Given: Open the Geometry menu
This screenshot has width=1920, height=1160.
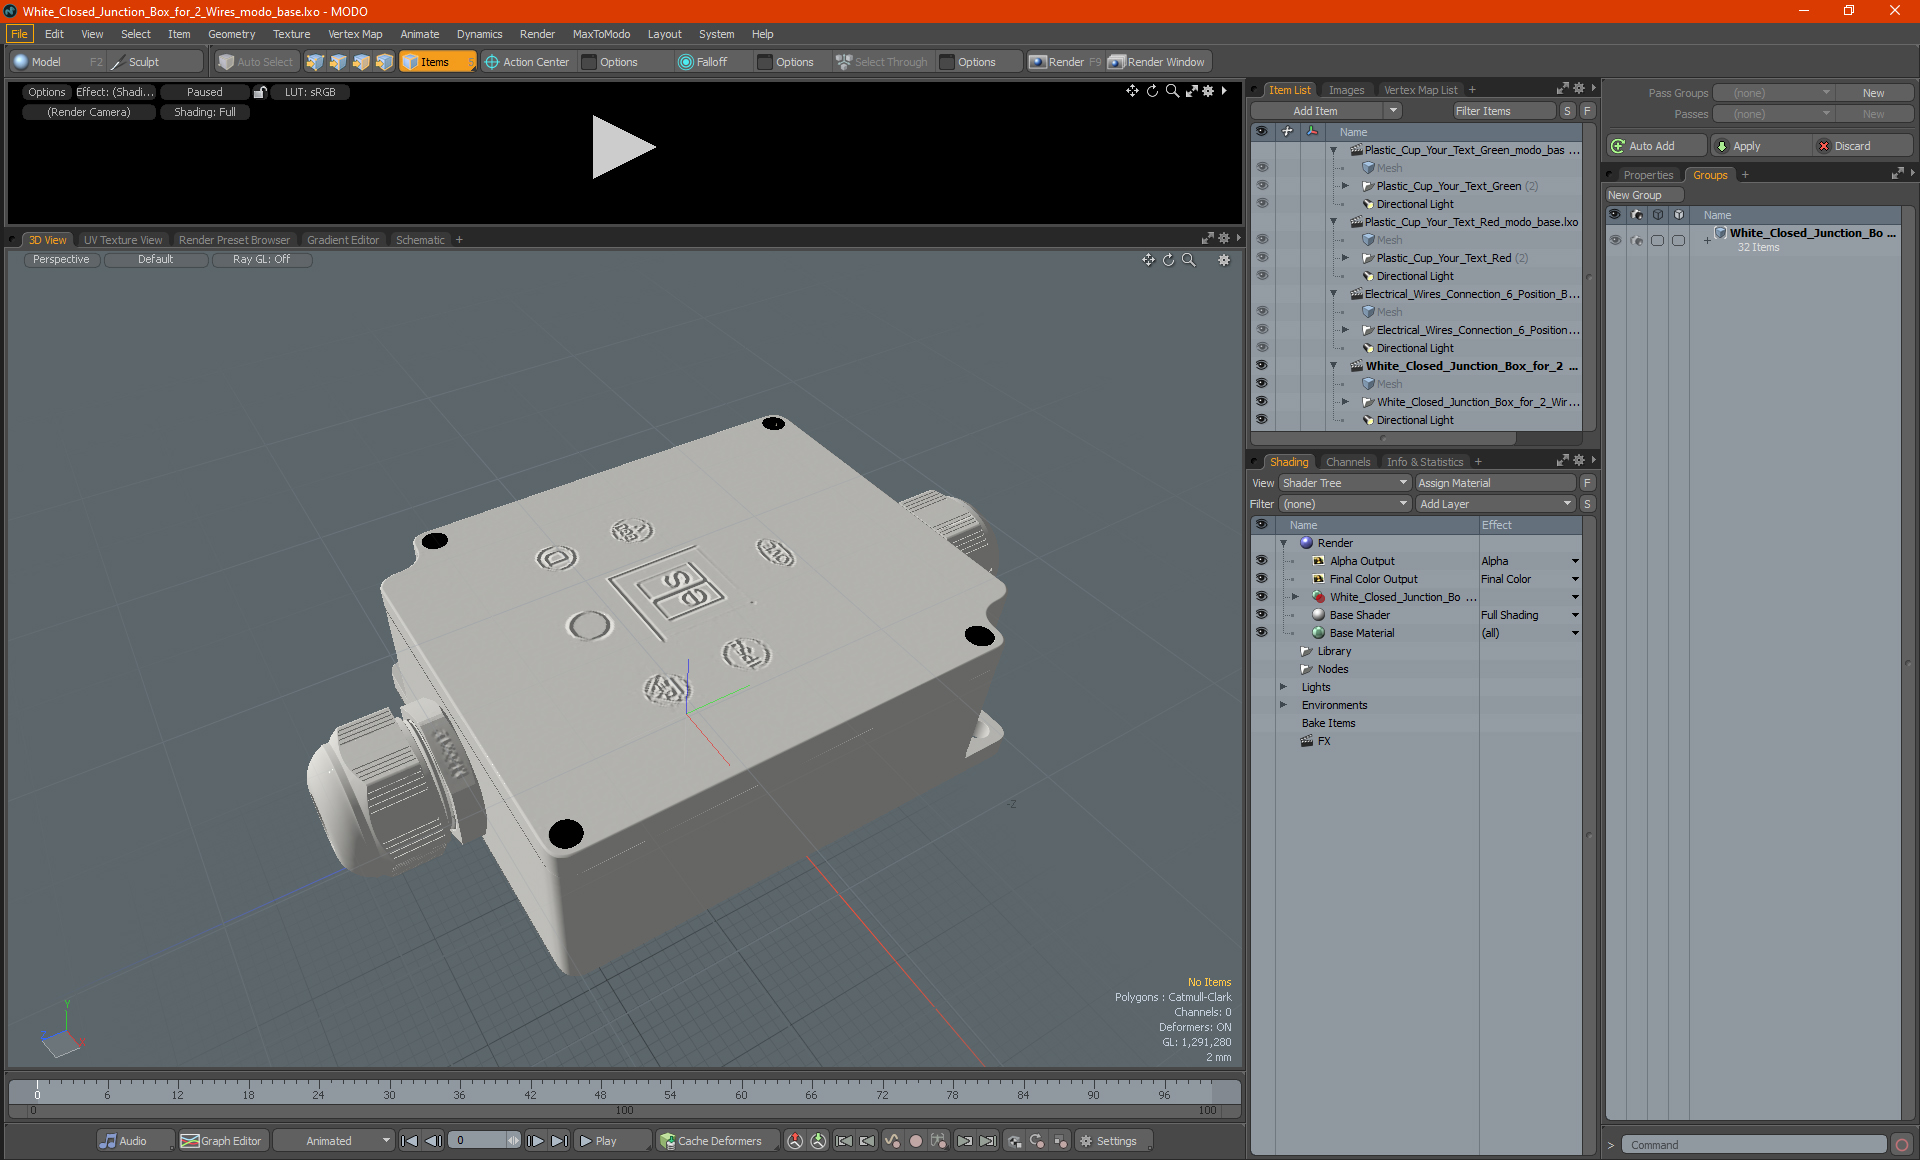Looking at the screenshot, I should point(231,34).
